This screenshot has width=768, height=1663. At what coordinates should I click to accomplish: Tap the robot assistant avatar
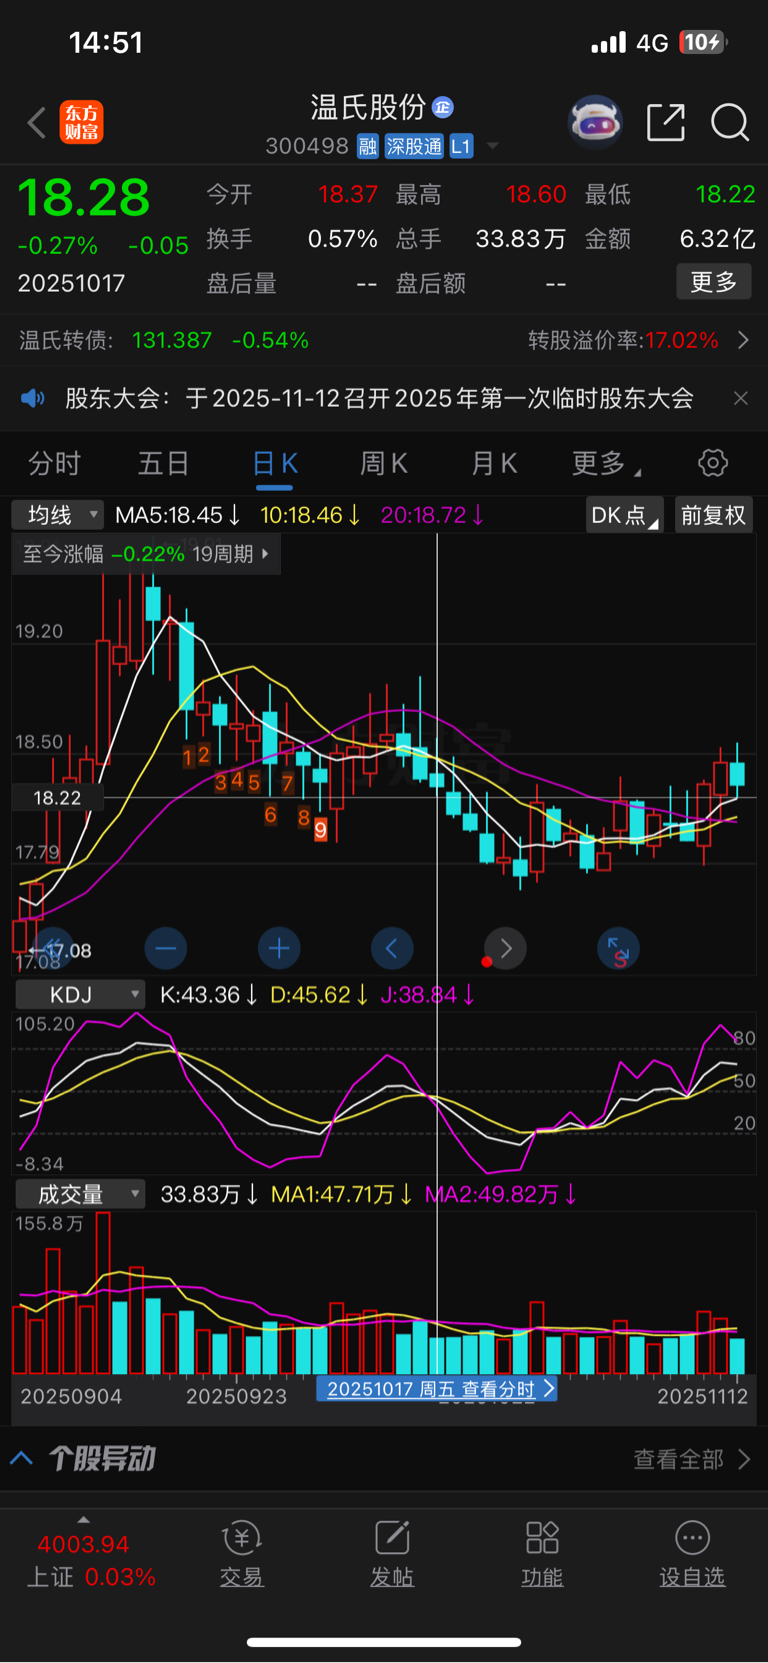coord(595,122)
